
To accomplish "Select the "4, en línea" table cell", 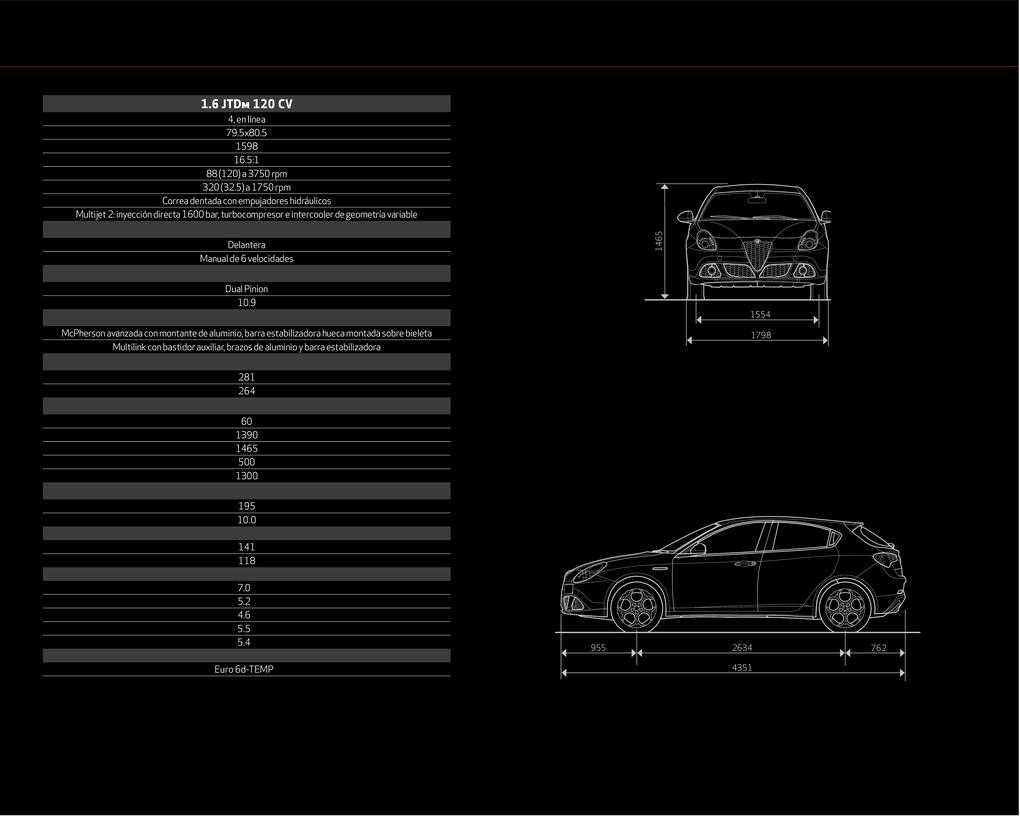I will [247, 119].
